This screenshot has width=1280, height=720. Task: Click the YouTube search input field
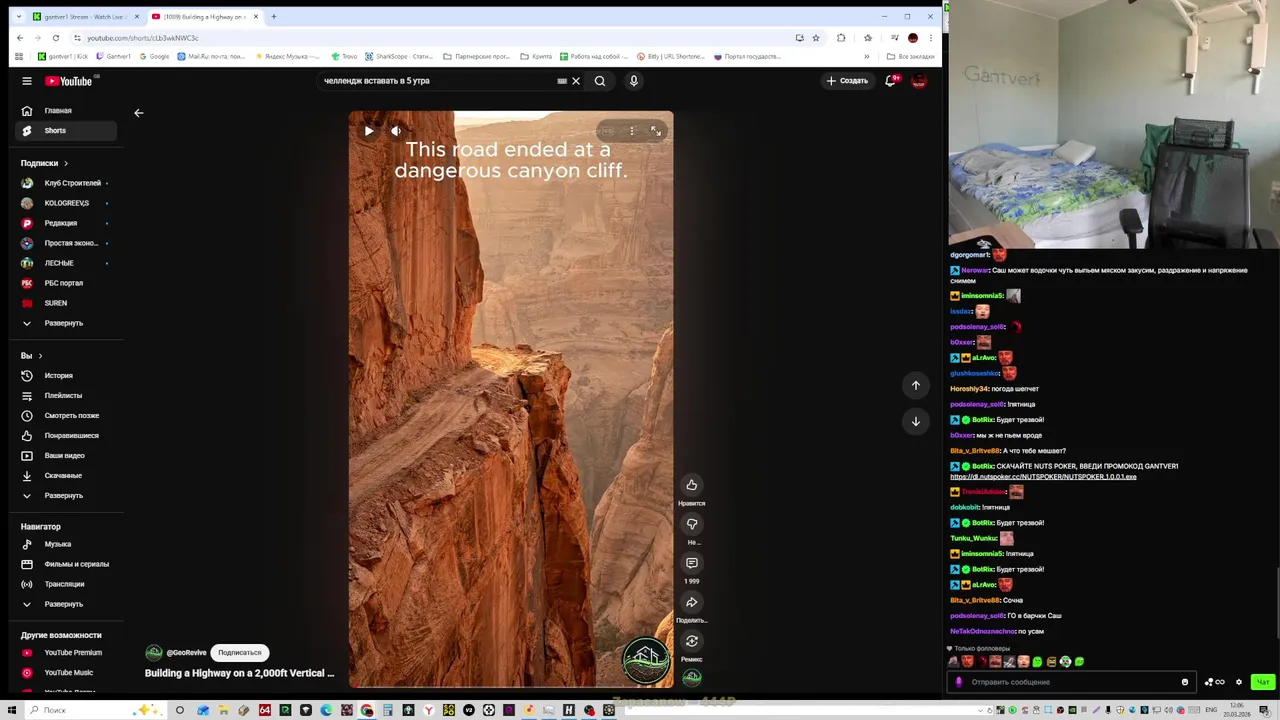tap(435, 81)
